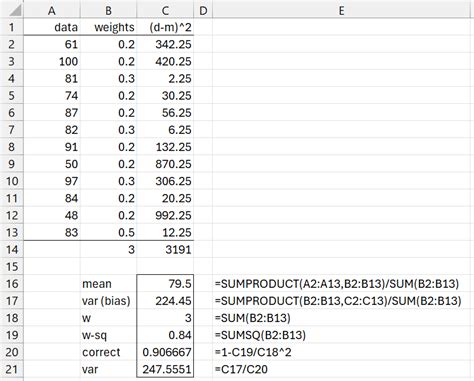Image resolution: width=474 pixels, height=381 pixels.
Task: Click the cell containing mean value 79.5
Action: 165,284
